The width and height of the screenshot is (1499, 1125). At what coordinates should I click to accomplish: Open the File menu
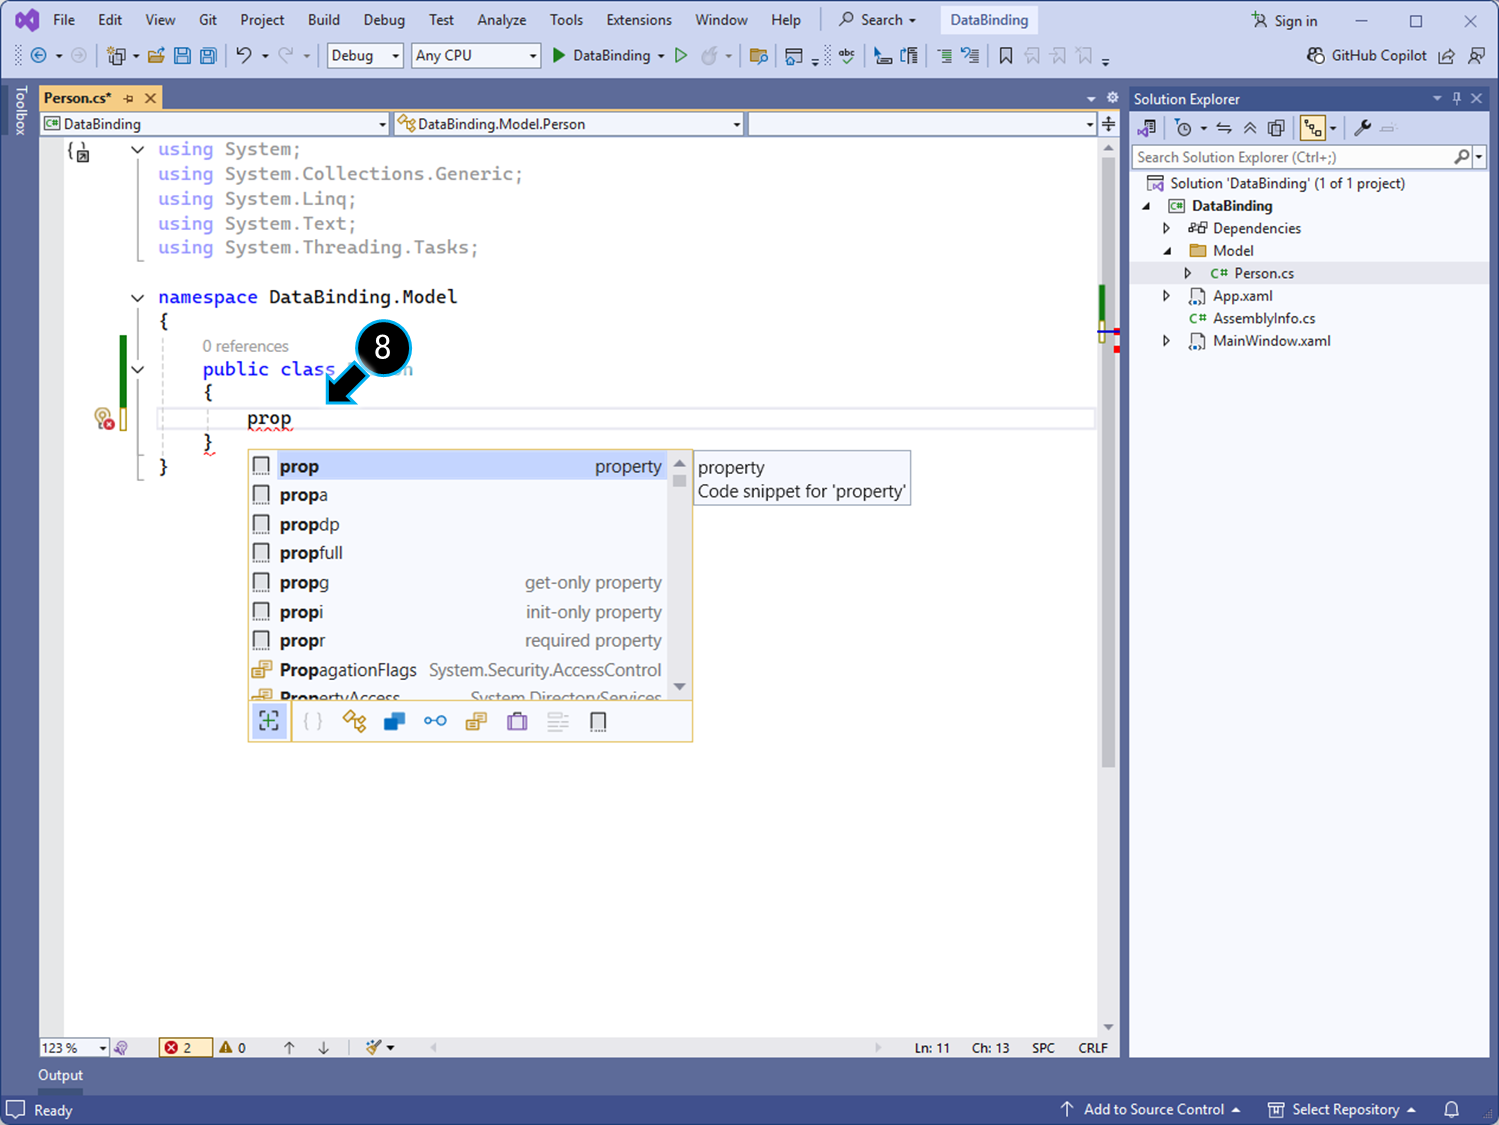point(64,20)
